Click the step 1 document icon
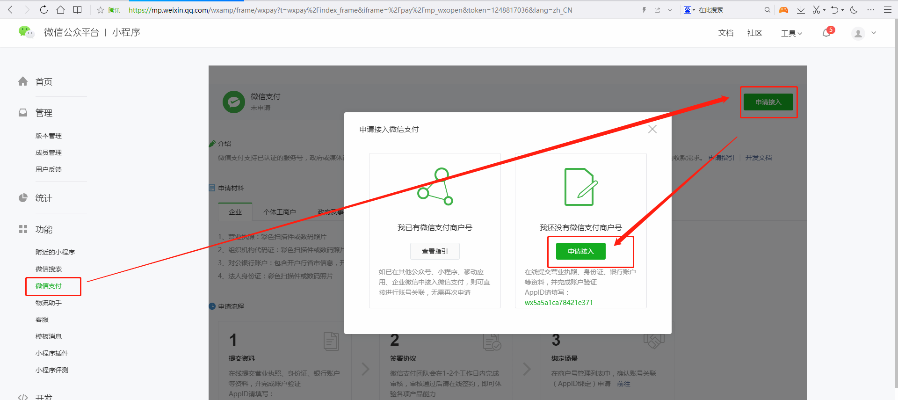This screenshot has width=898, height=400. 331,341
